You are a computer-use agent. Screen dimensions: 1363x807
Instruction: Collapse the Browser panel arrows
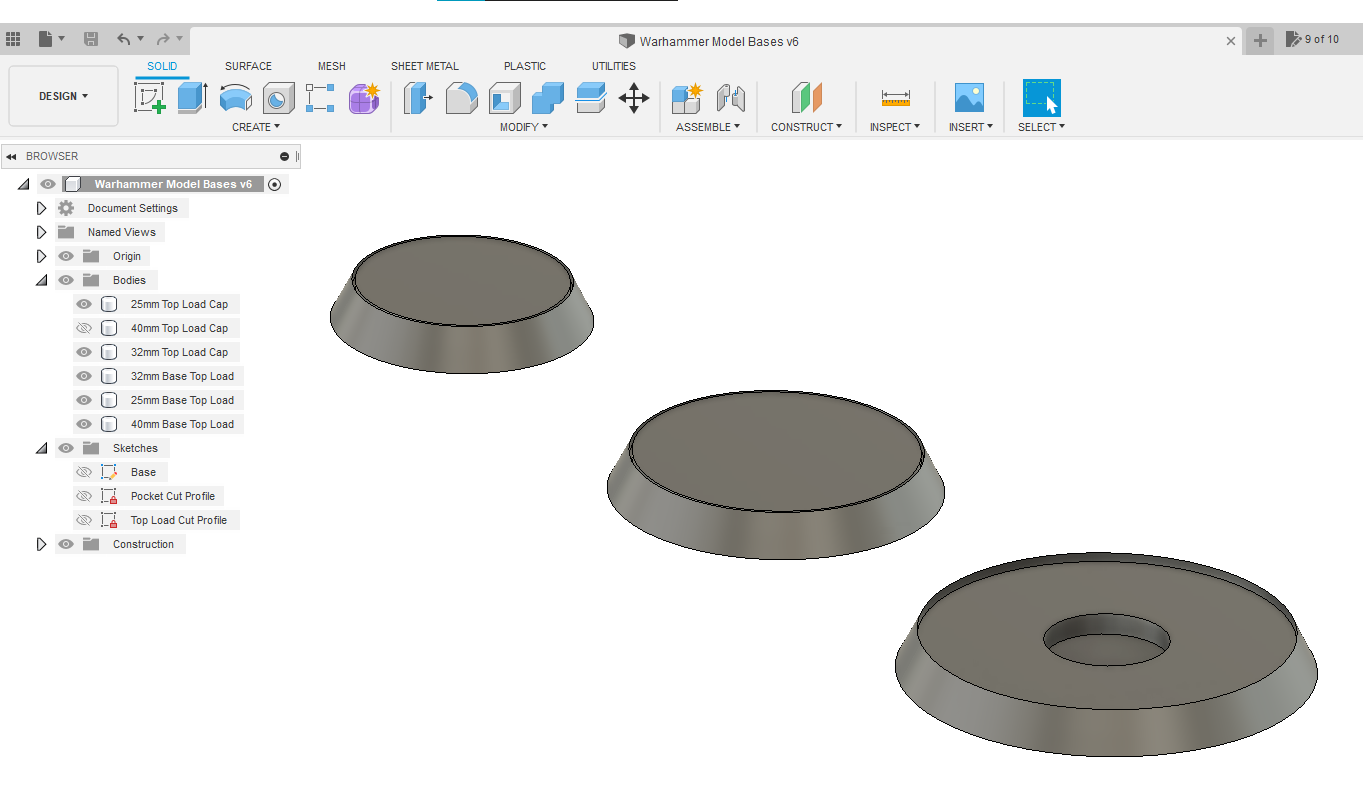coord(11,156)
